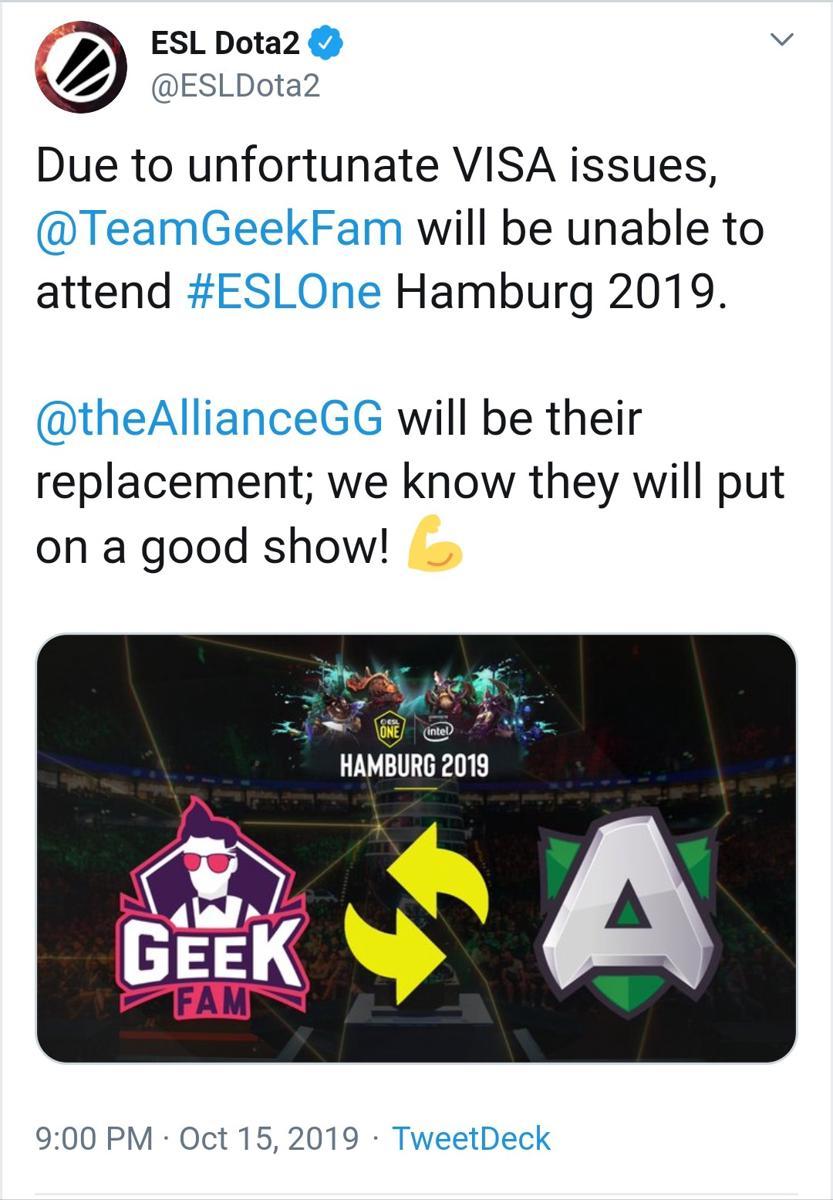Follow the #ESLOne hashtag link
The image size is (833, 1200).
[284, 293]
